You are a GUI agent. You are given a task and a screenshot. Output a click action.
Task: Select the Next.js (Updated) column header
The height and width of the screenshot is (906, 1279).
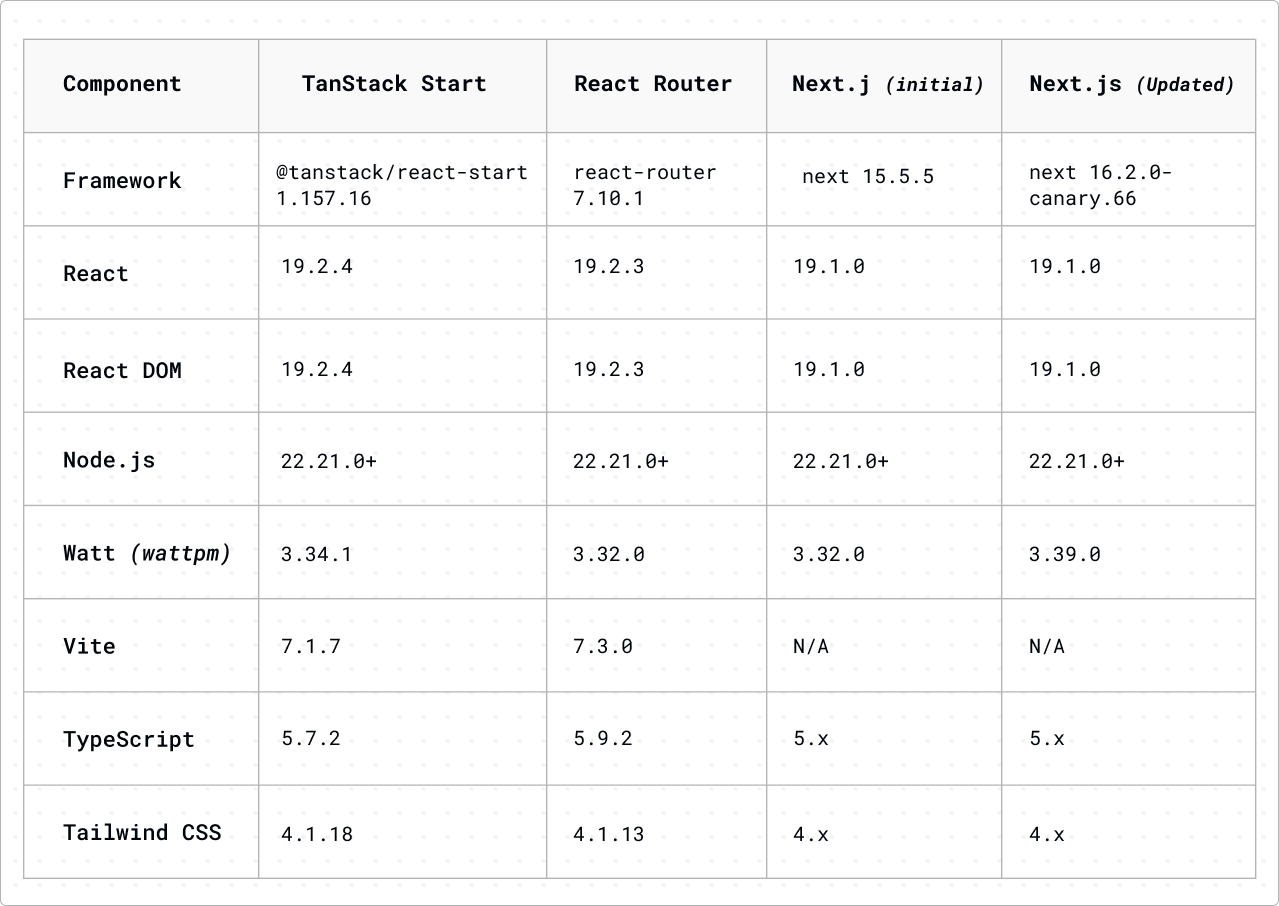pyautogui.click(x=1131, y=85)
